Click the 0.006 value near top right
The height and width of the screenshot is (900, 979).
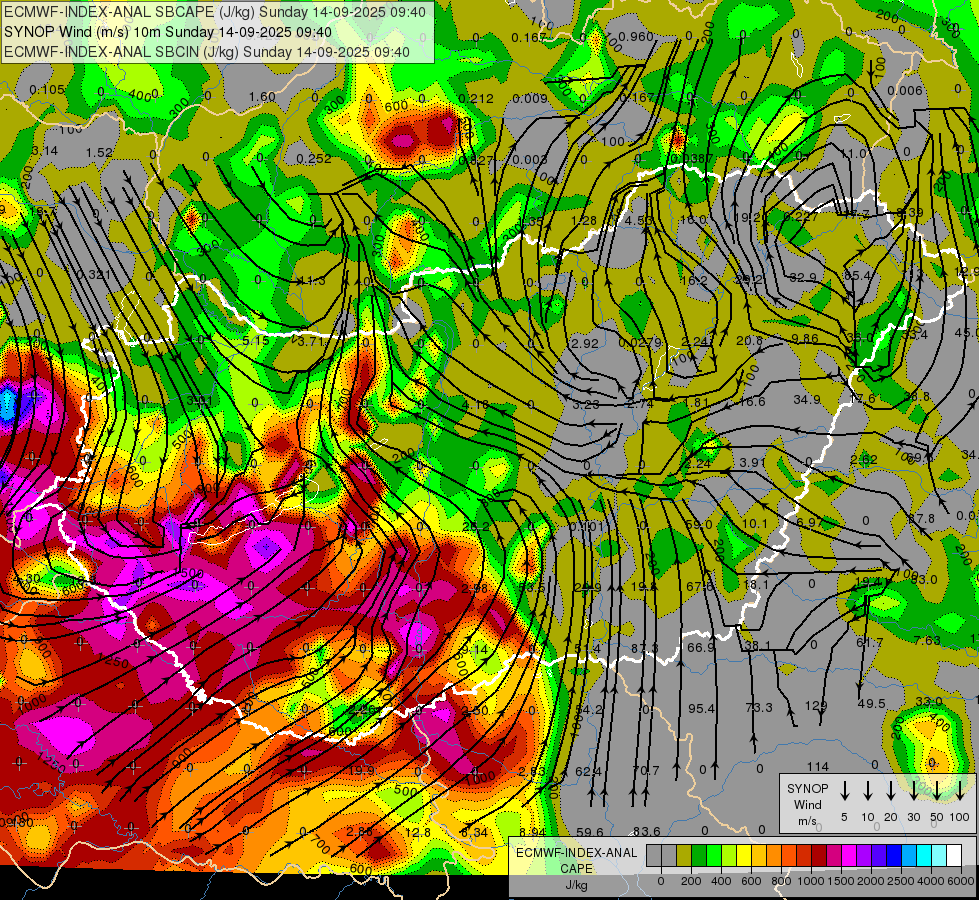pos(905,91)
